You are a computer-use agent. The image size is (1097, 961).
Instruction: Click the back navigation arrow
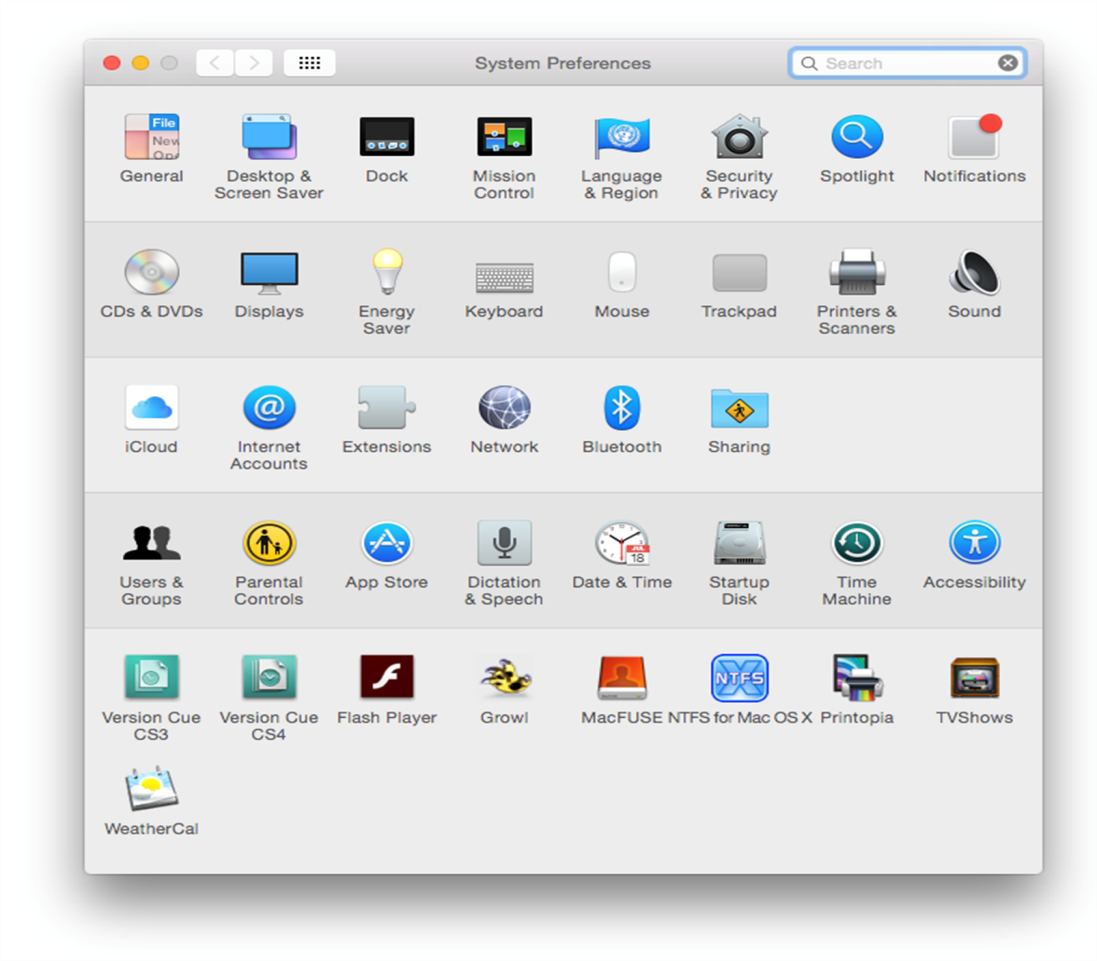(215, 63)
